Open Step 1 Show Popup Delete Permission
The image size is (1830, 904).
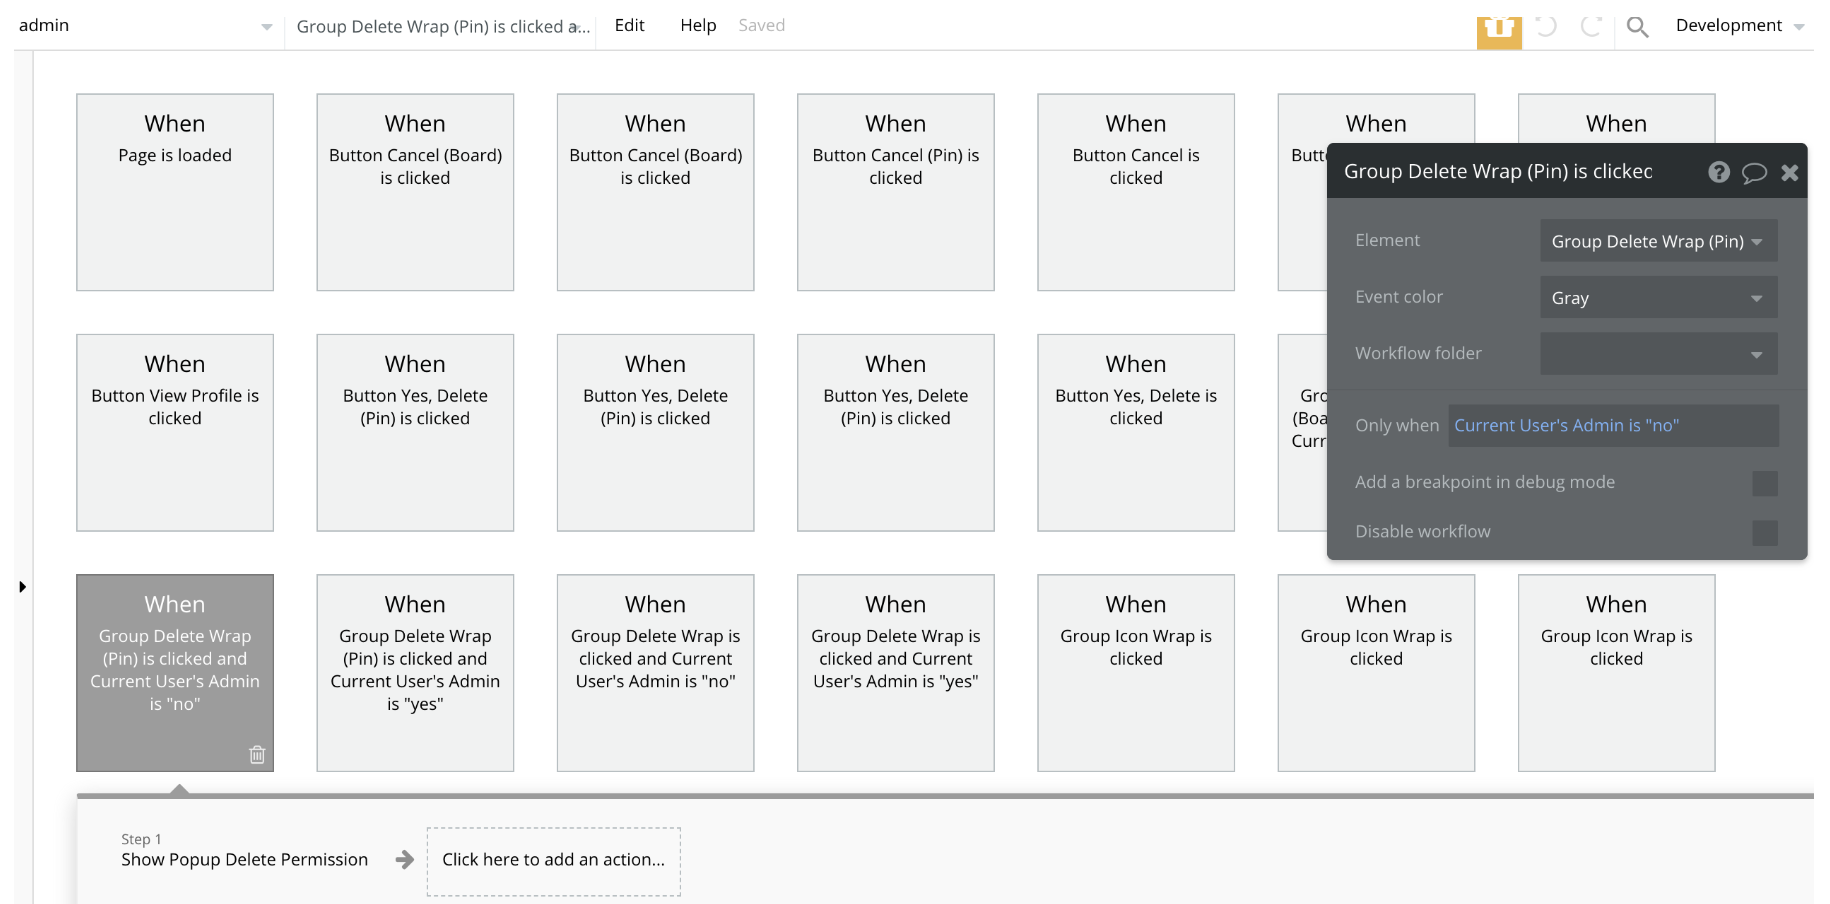[244, 859]
